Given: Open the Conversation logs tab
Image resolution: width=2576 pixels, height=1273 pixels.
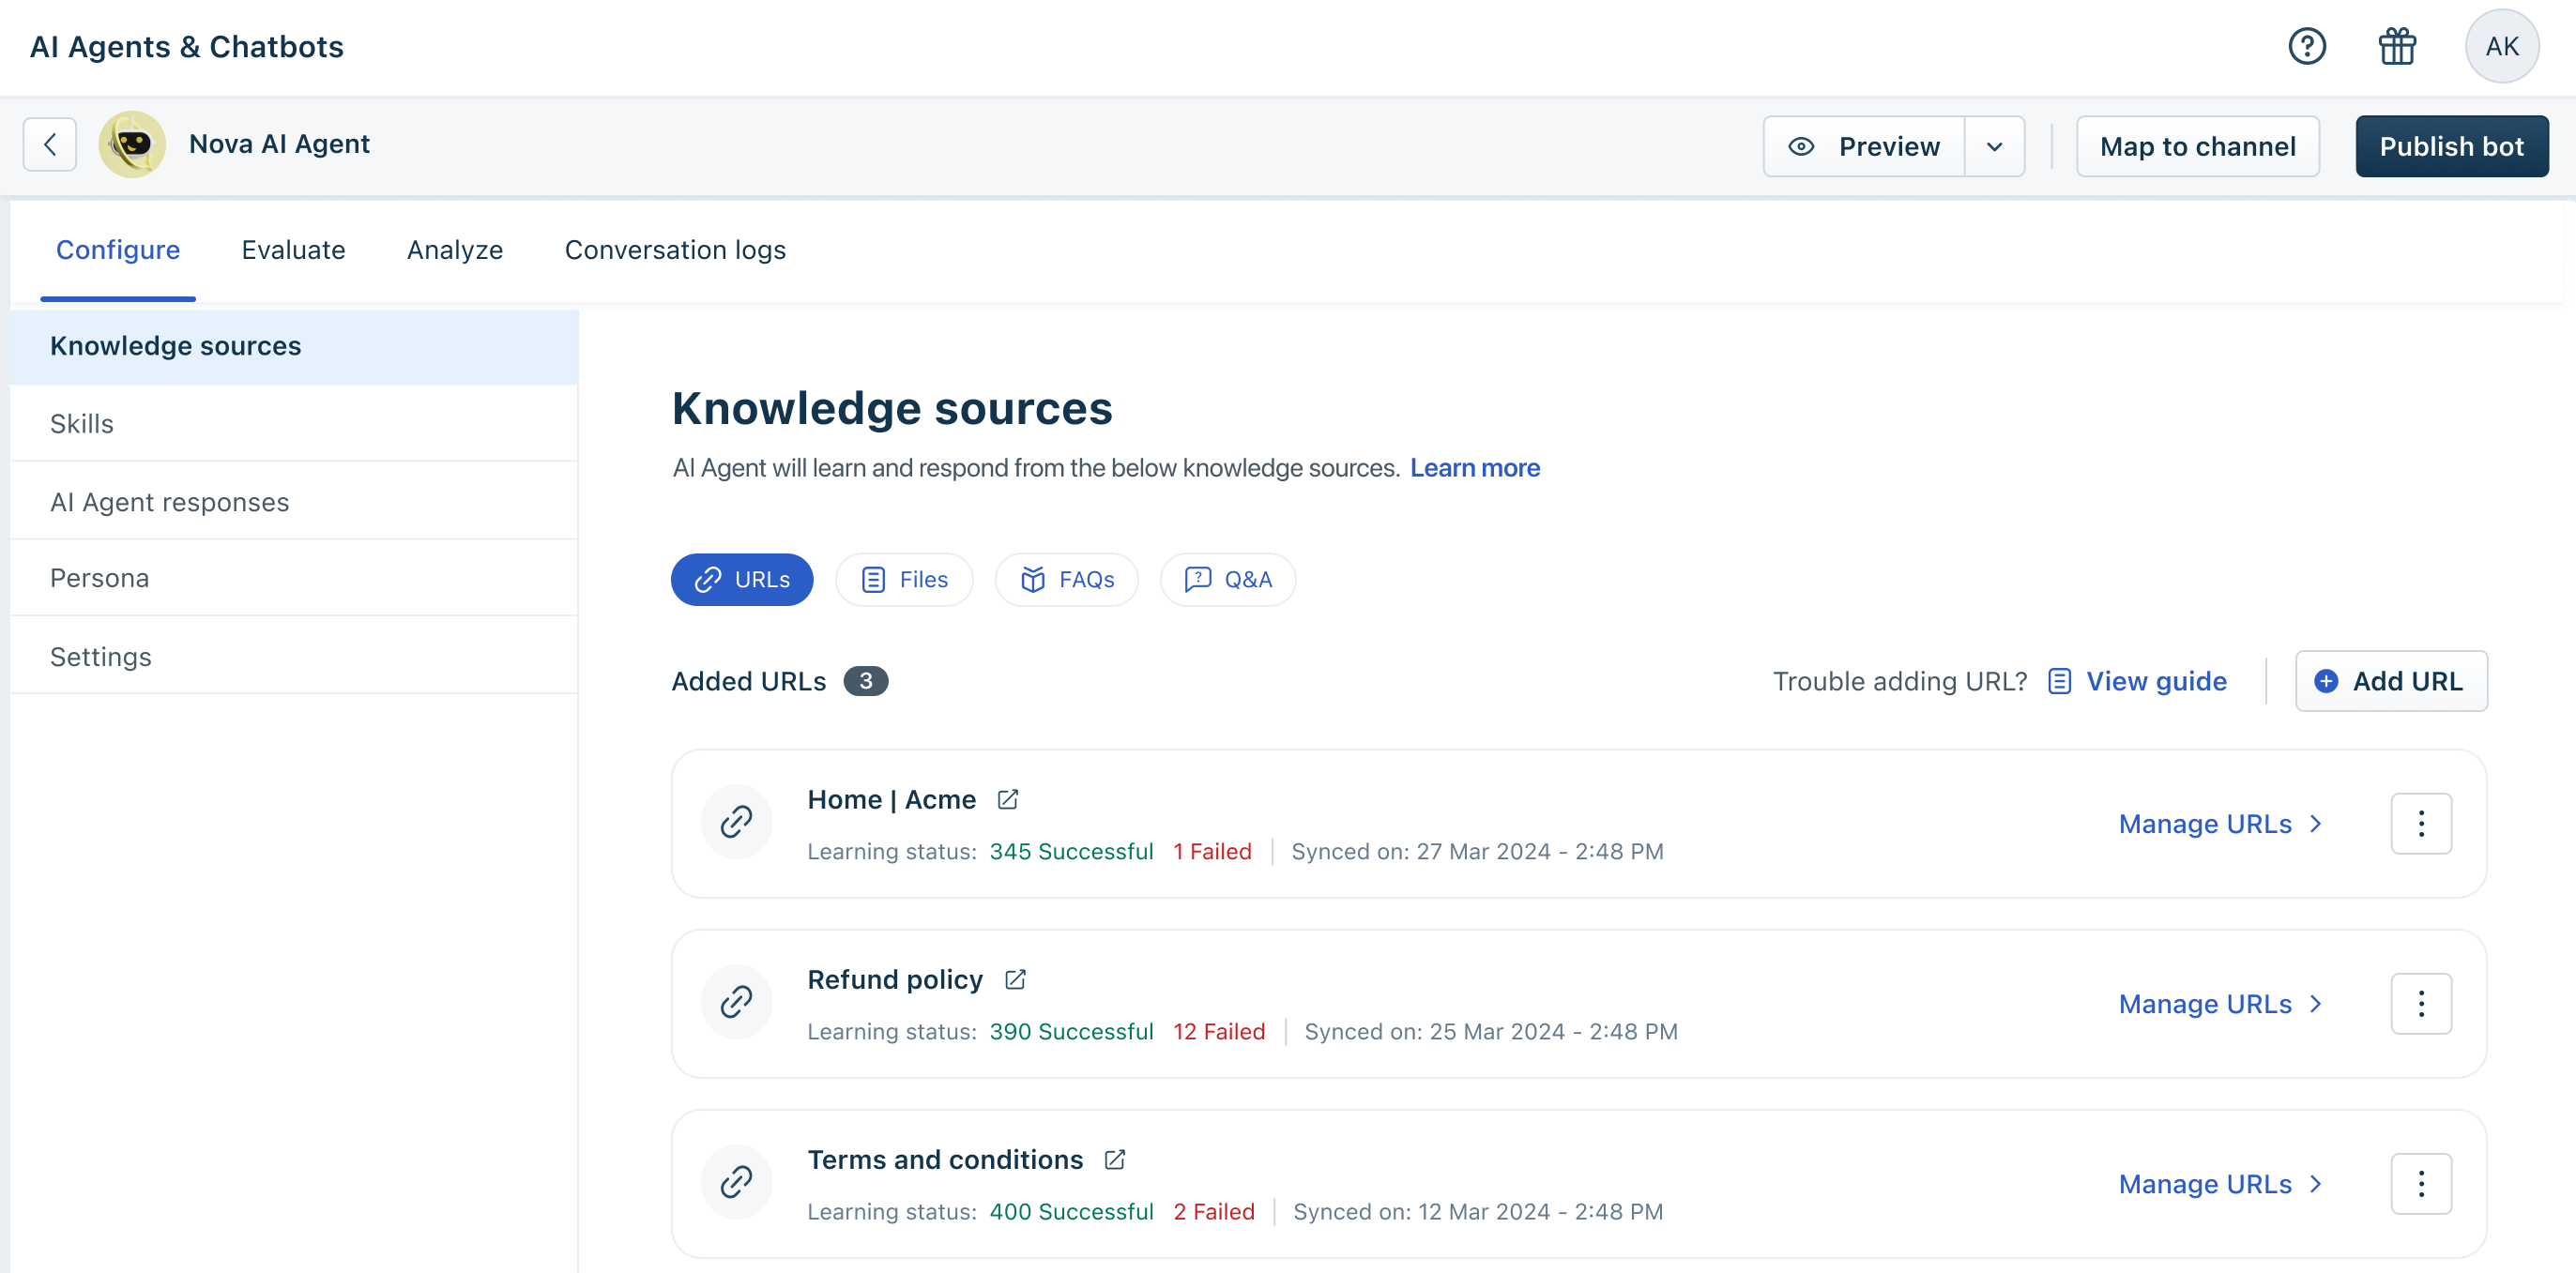Looking at the screenshot, I should click(x=675, y=250).
